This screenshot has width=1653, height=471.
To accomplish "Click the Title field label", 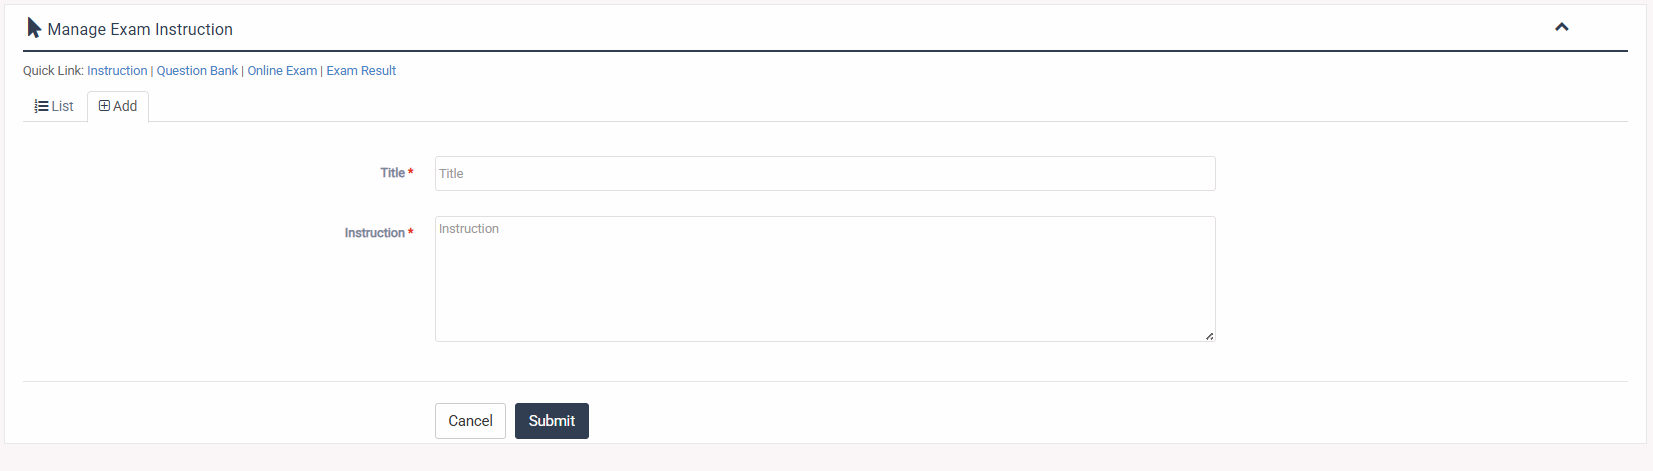I will point(392,173).
